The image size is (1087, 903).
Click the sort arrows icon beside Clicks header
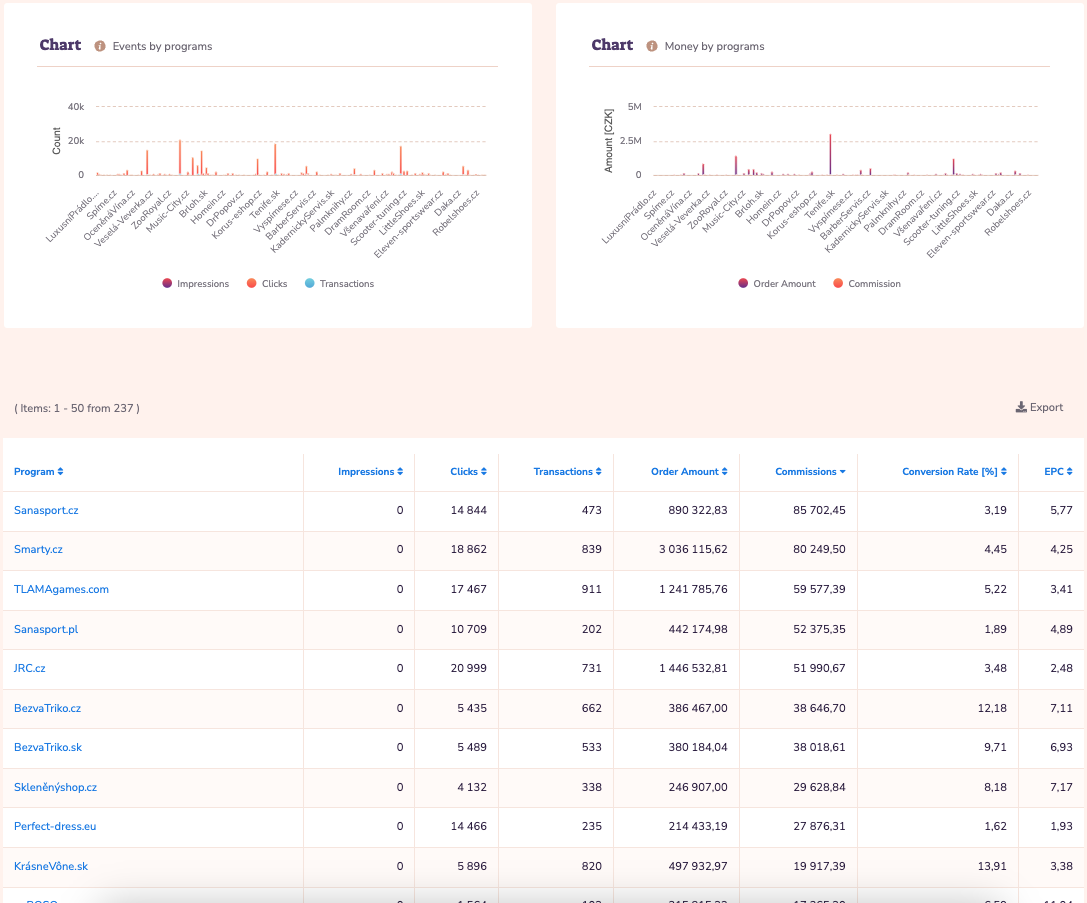[x=484, y=472]
